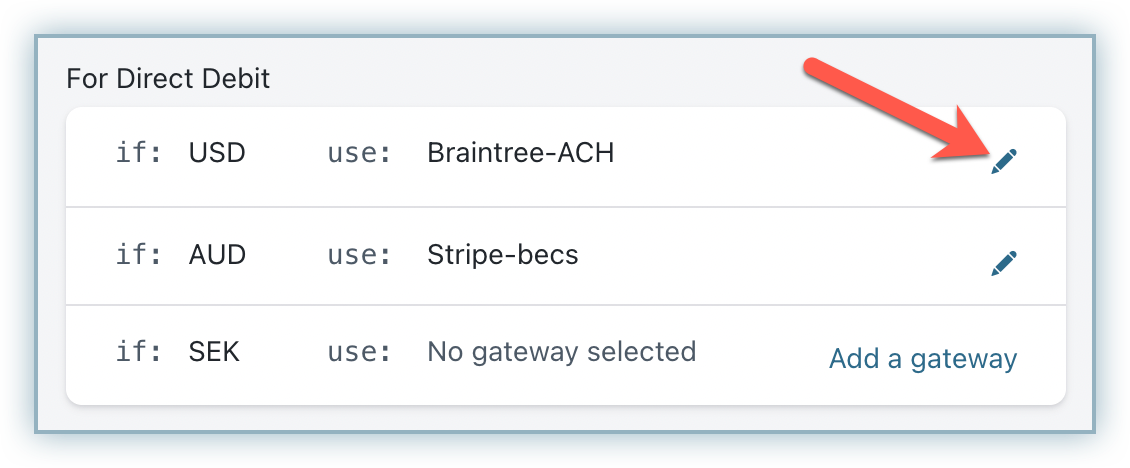Click "use:" label before No gateway selected
1130x468 pixels.
pos(358,352)
